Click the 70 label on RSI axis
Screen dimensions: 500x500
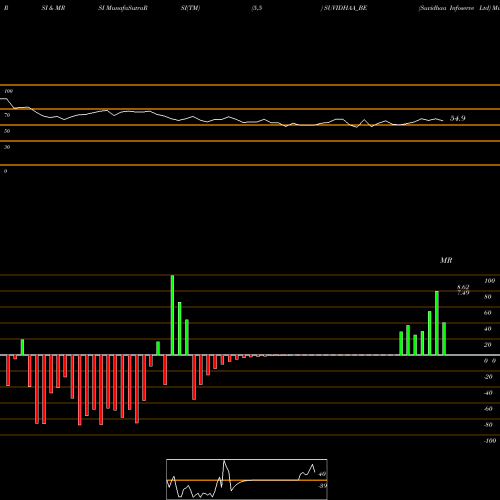click(7, 115)
